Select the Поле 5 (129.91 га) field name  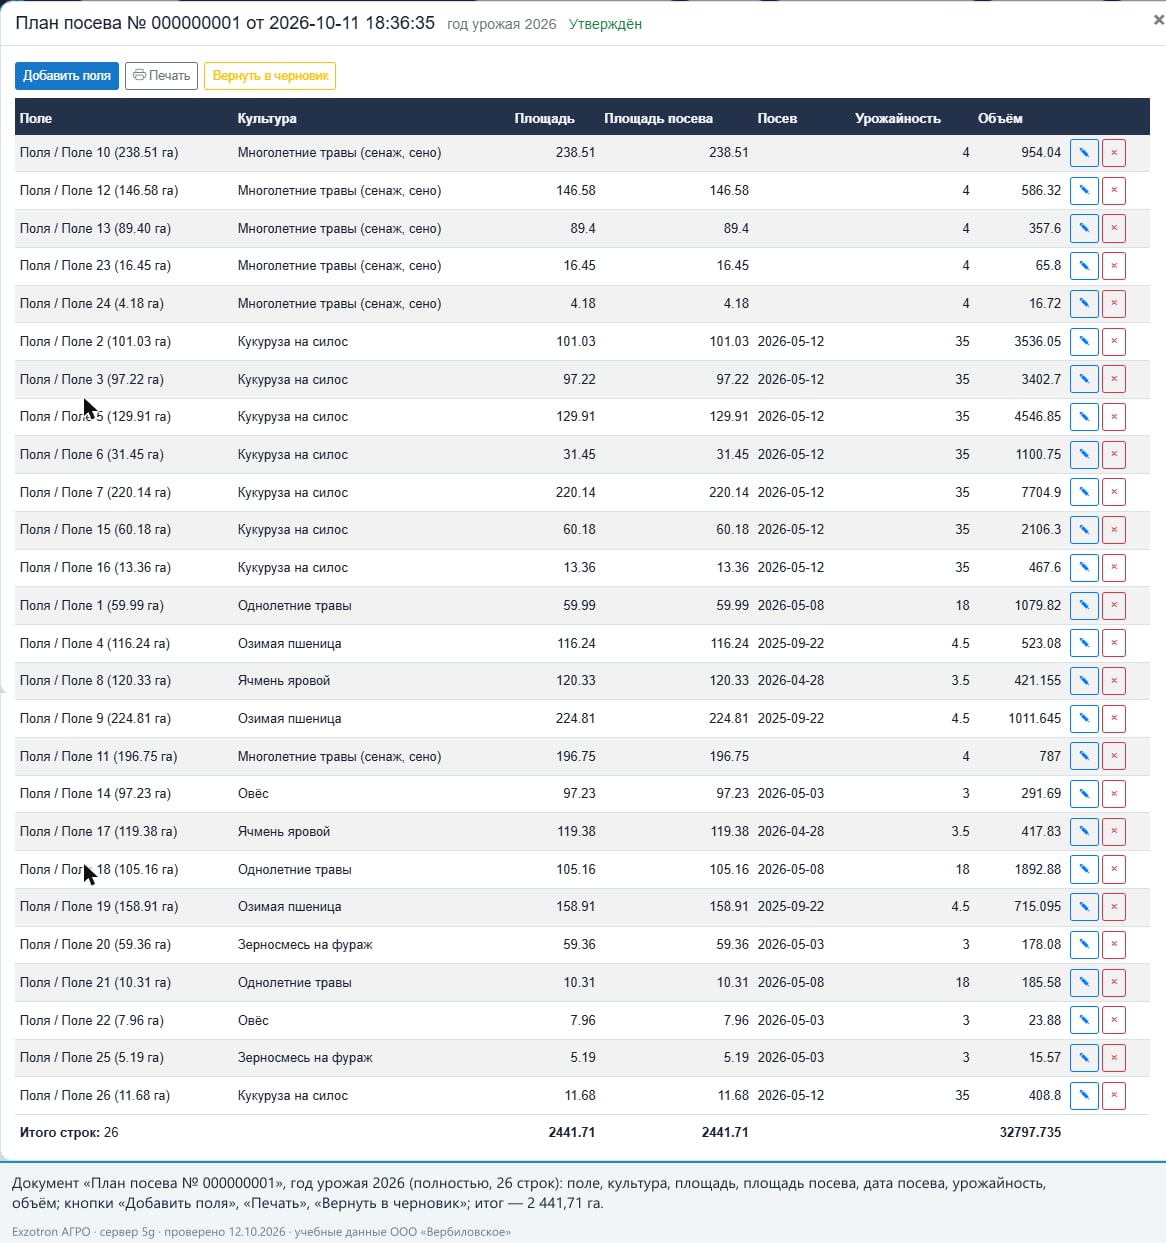95,417
